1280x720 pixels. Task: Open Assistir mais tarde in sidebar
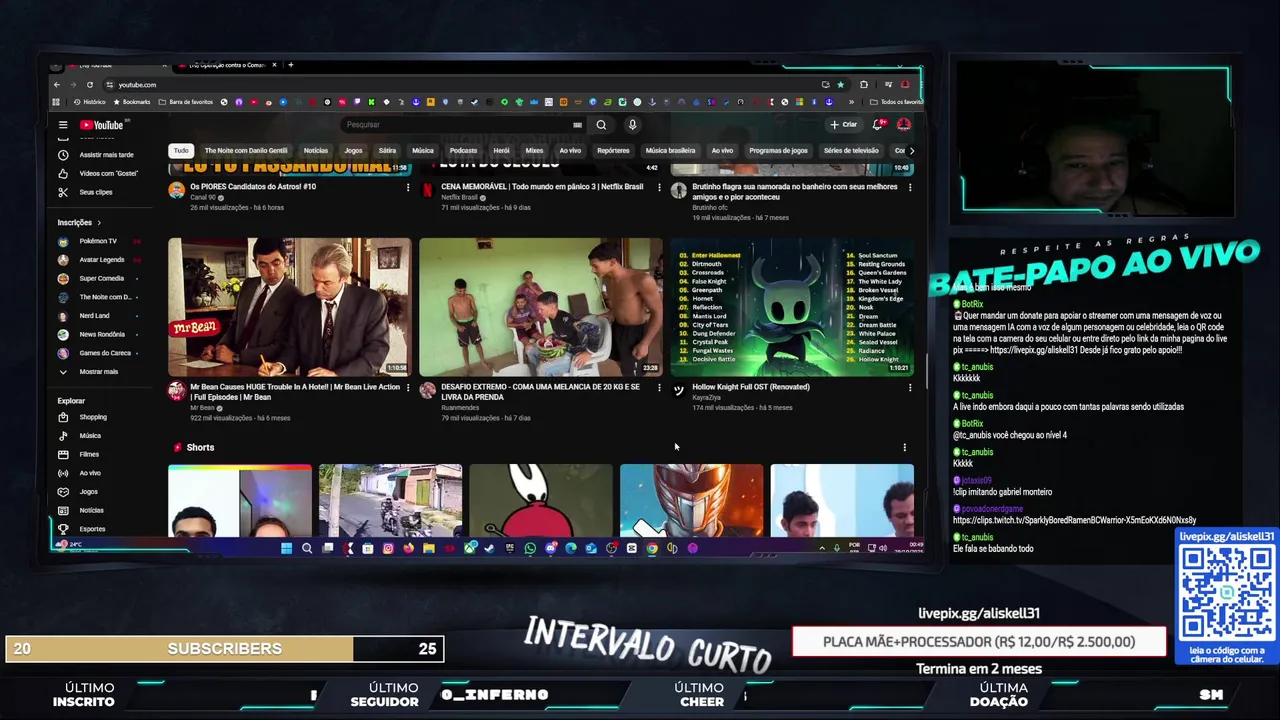pos(96,155)
